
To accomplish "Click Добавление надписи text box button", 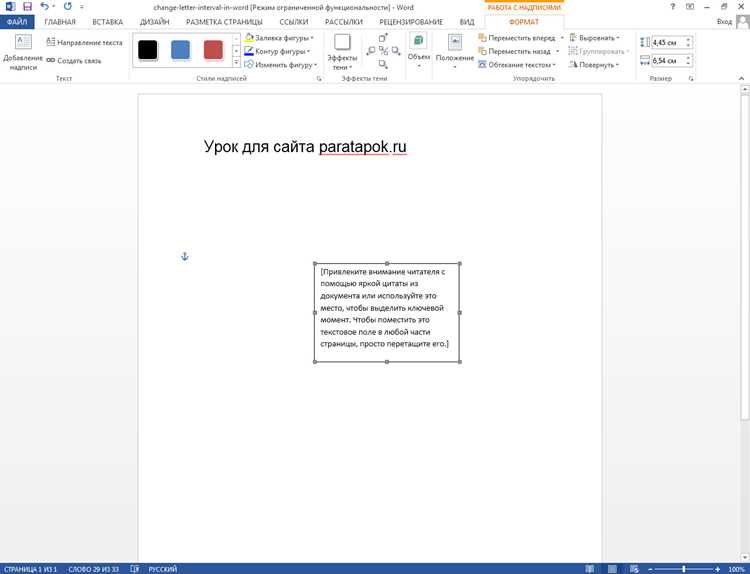I will (23, 53).
